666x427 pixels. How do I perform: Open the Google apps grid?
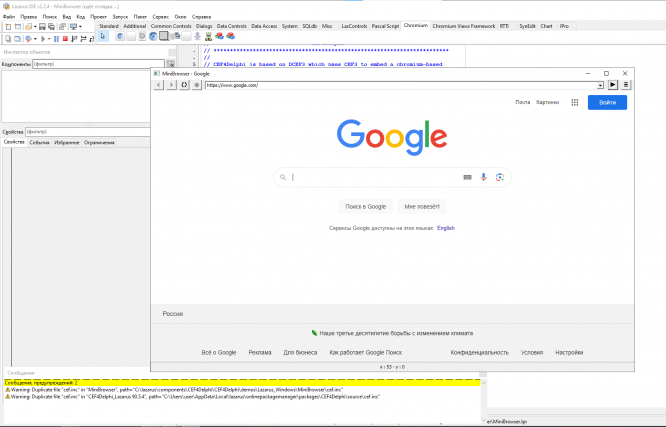coord(575,102)
